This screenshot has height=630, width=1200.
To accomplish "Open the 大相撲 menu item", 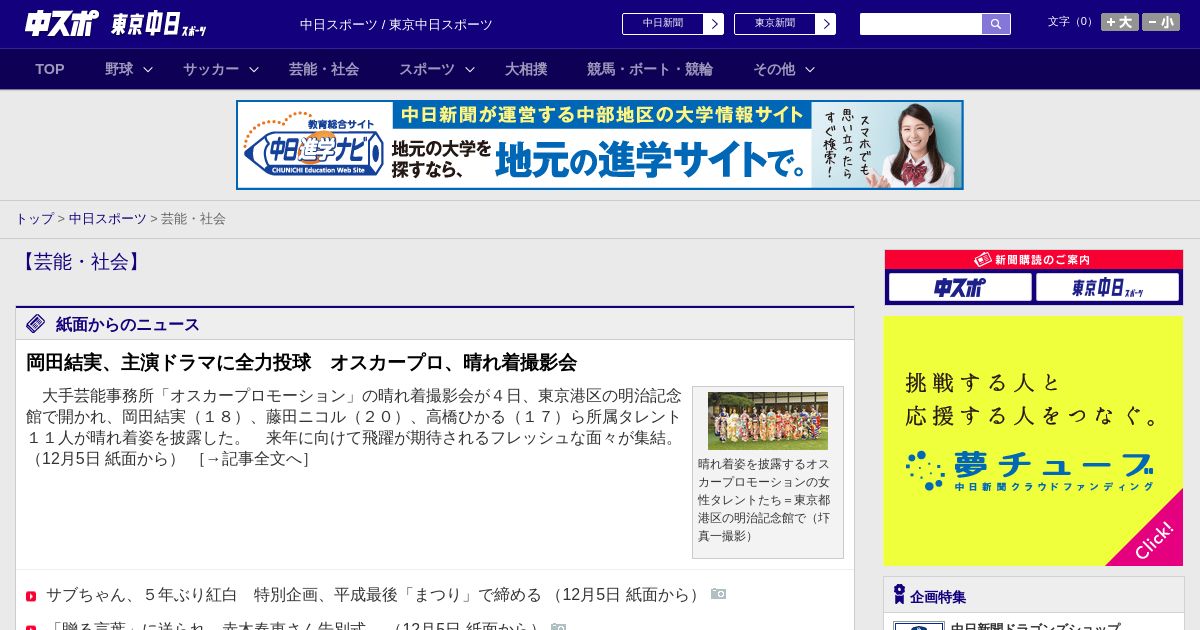I will click(x=526, y=69).
